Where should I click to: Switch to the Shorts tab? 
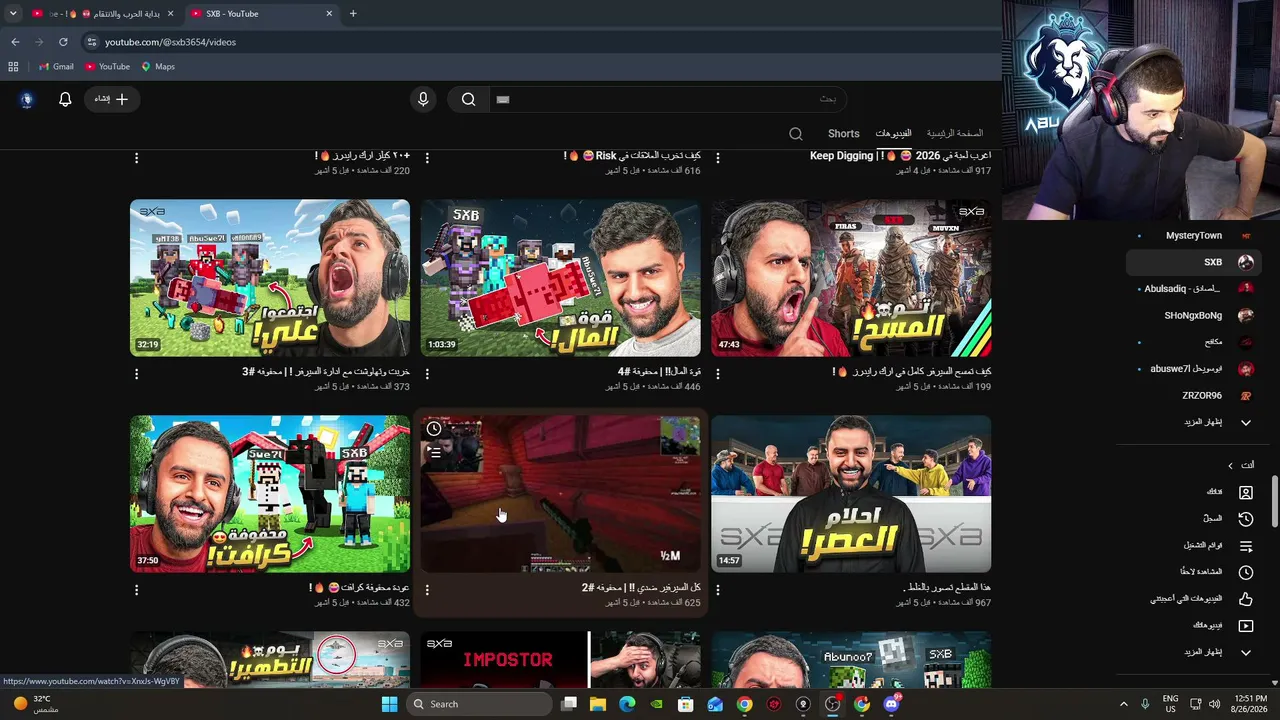pyautogui.click(x=843, y=134)
